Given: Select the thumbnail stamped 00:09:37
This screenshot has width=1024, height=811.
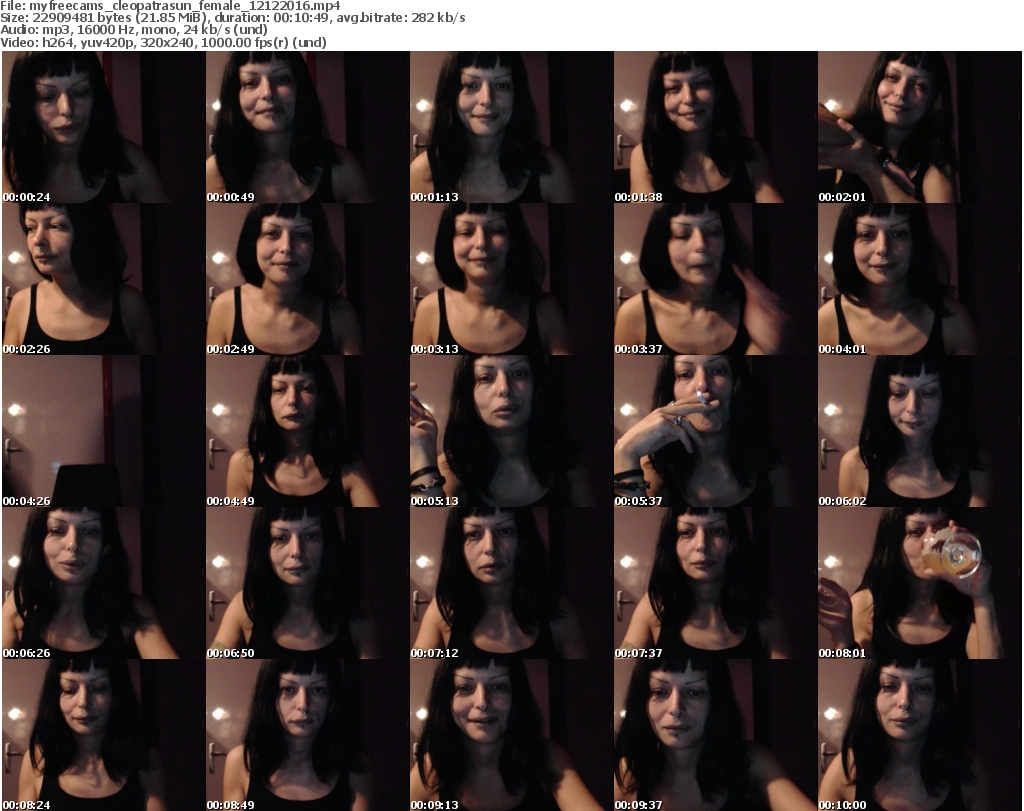Looking at the screenshot, I should (715, 735).
